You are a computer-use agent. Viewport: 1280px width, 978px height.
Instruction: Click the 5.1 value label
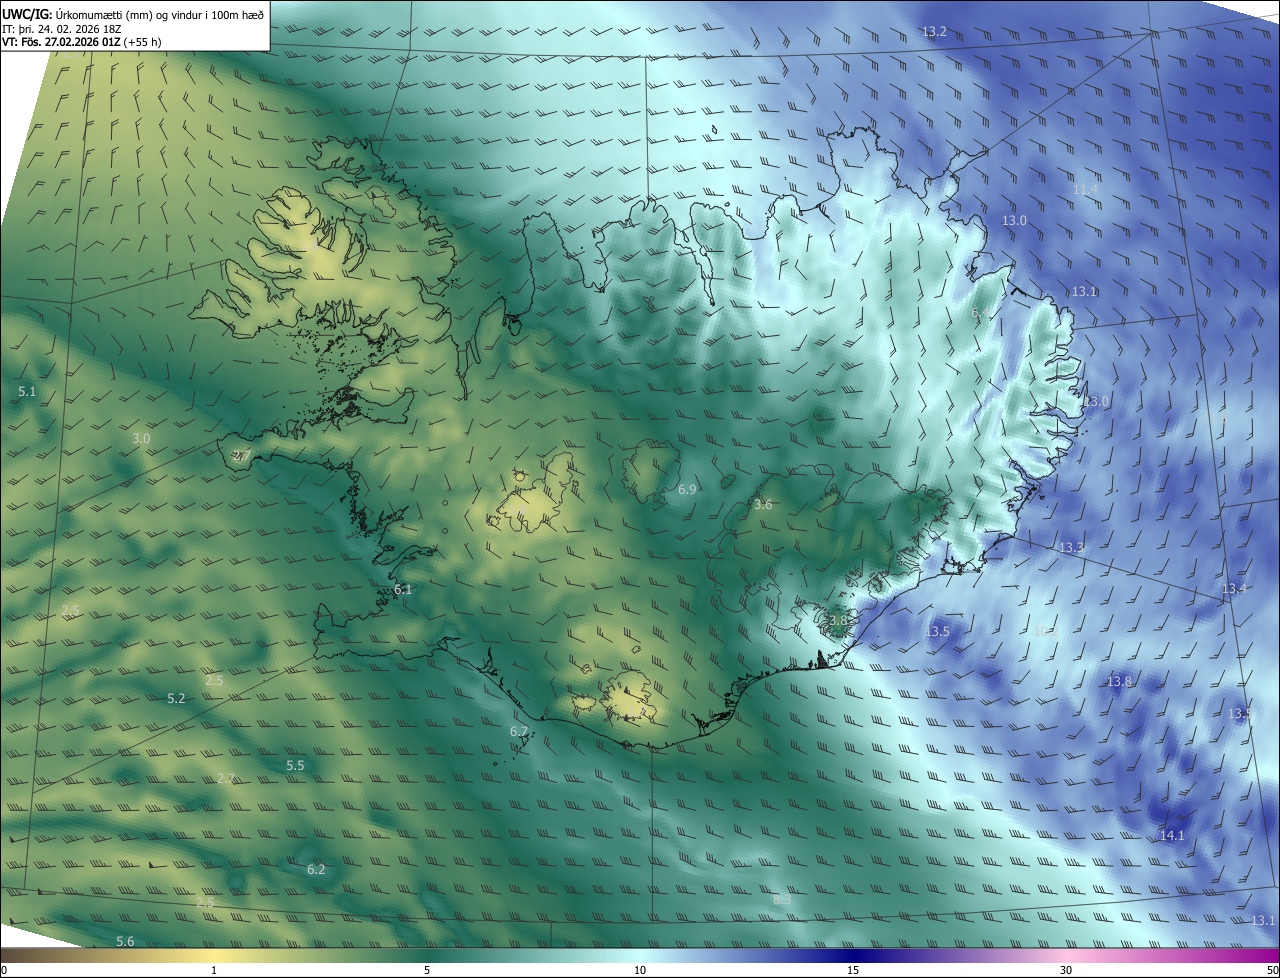click(x=27, y=392)
